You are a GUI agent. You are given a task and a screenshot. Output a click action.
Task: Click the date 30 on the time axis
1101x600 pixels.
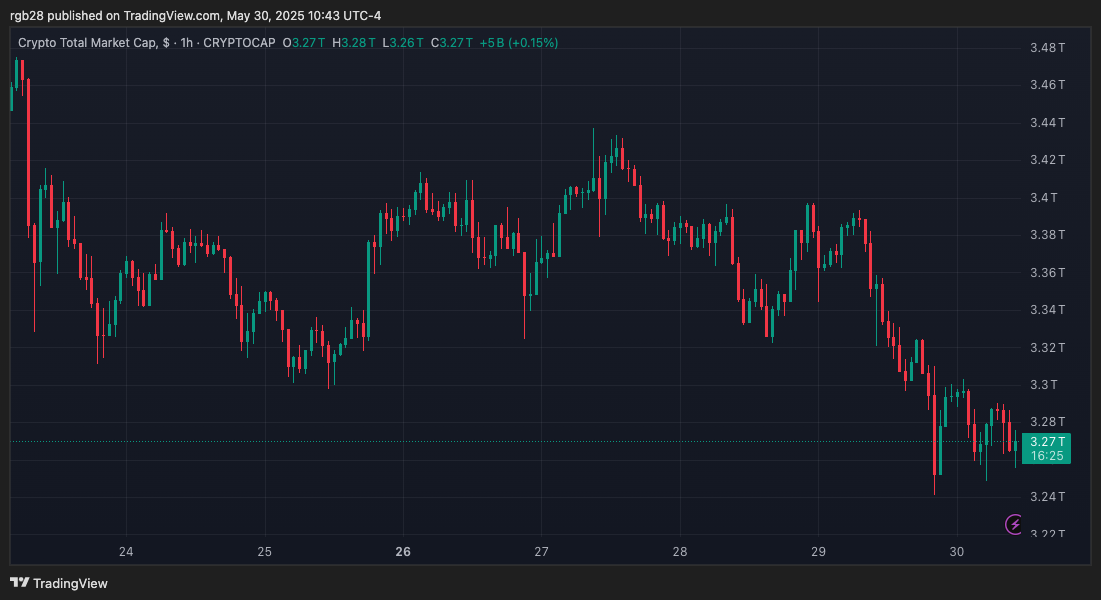coord(955,551)
